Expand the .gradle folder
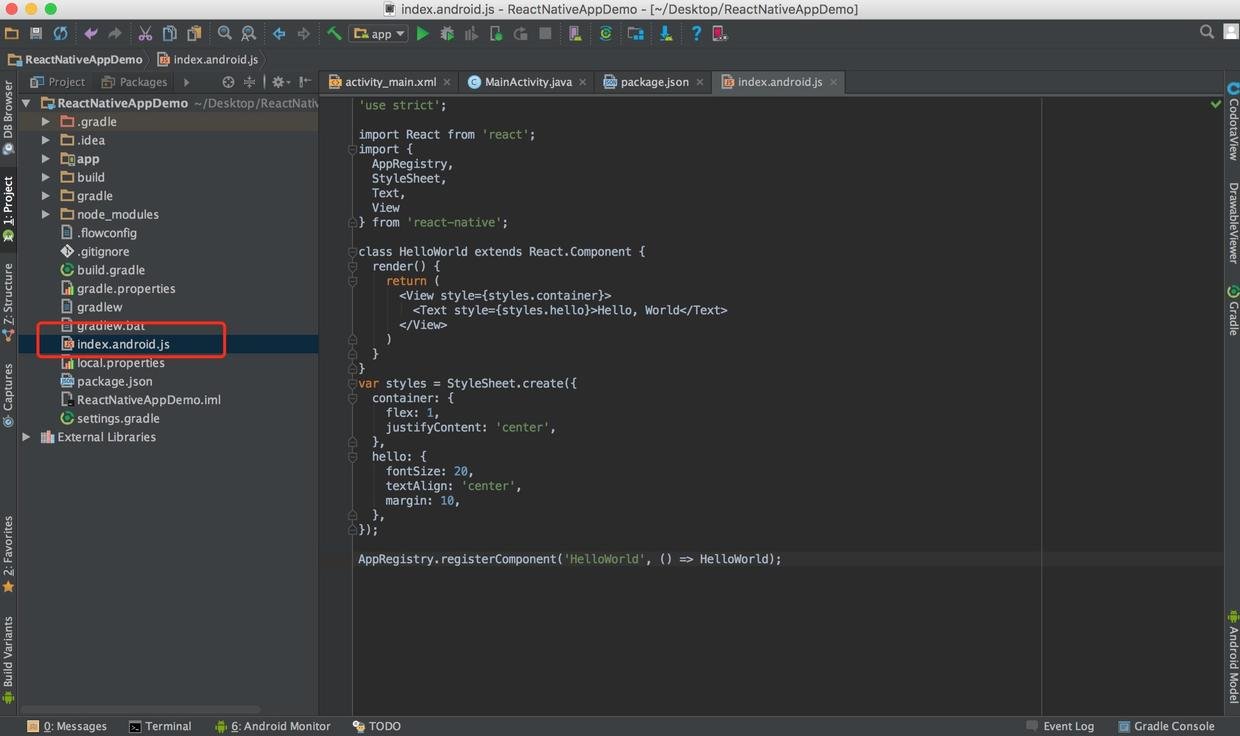1240x736 pixels. [x=46, y=122]
